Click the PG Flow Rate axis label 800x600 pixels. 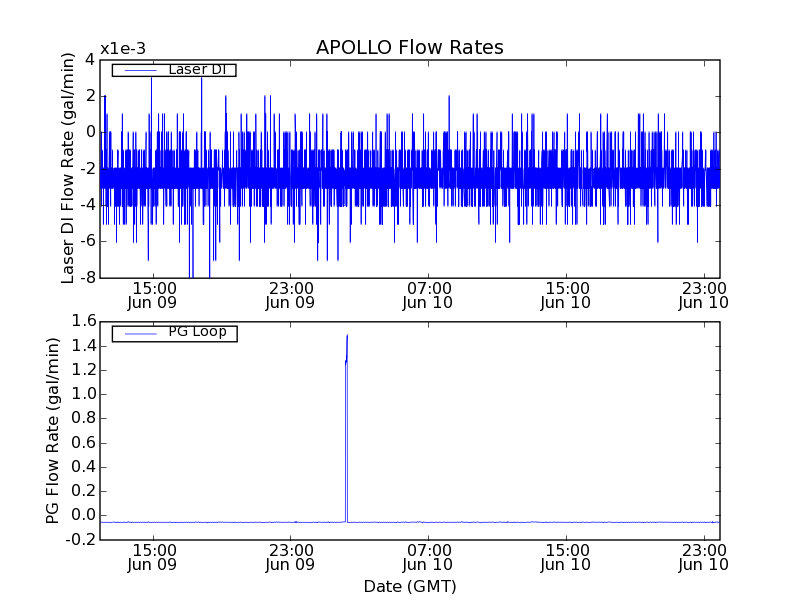(x=53, y=430)
